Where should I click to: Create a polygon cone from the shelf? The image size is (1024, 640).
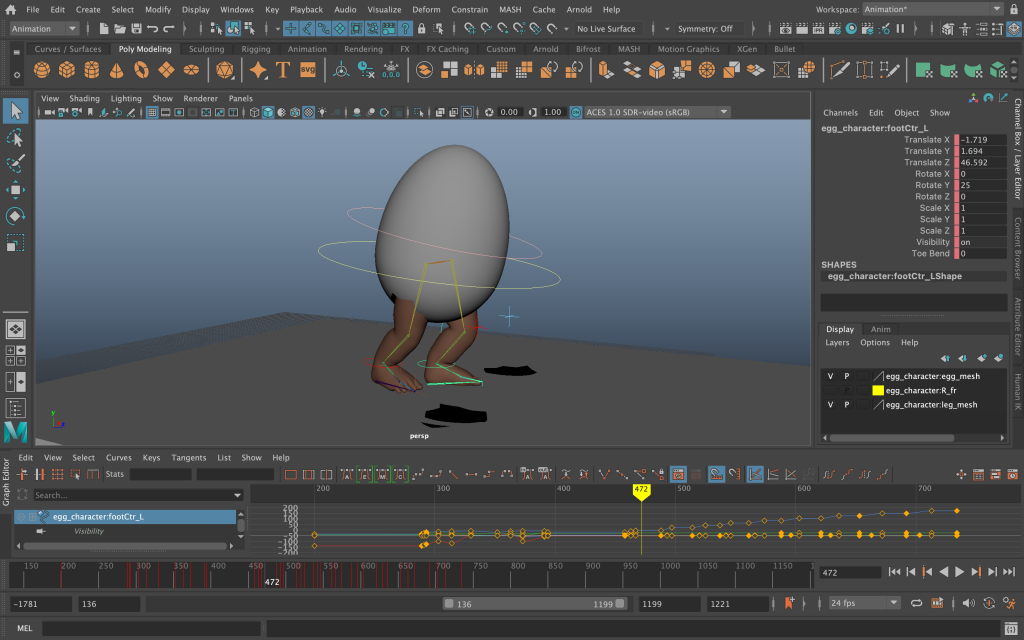pyautogui.click(x=116, y=70)
